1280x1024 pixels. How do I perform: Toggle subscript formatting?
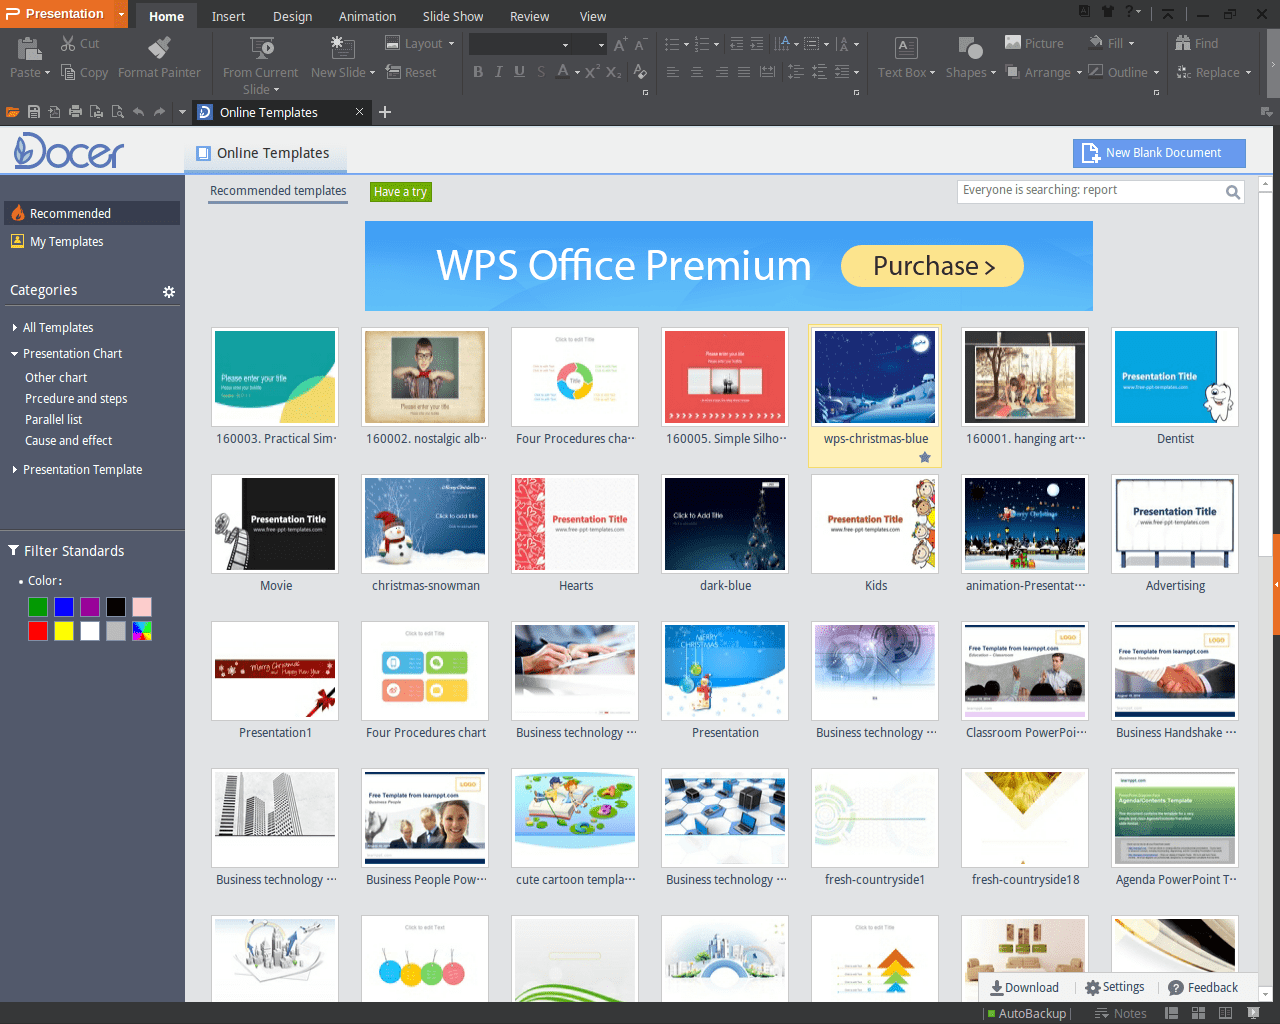[614, 72]
